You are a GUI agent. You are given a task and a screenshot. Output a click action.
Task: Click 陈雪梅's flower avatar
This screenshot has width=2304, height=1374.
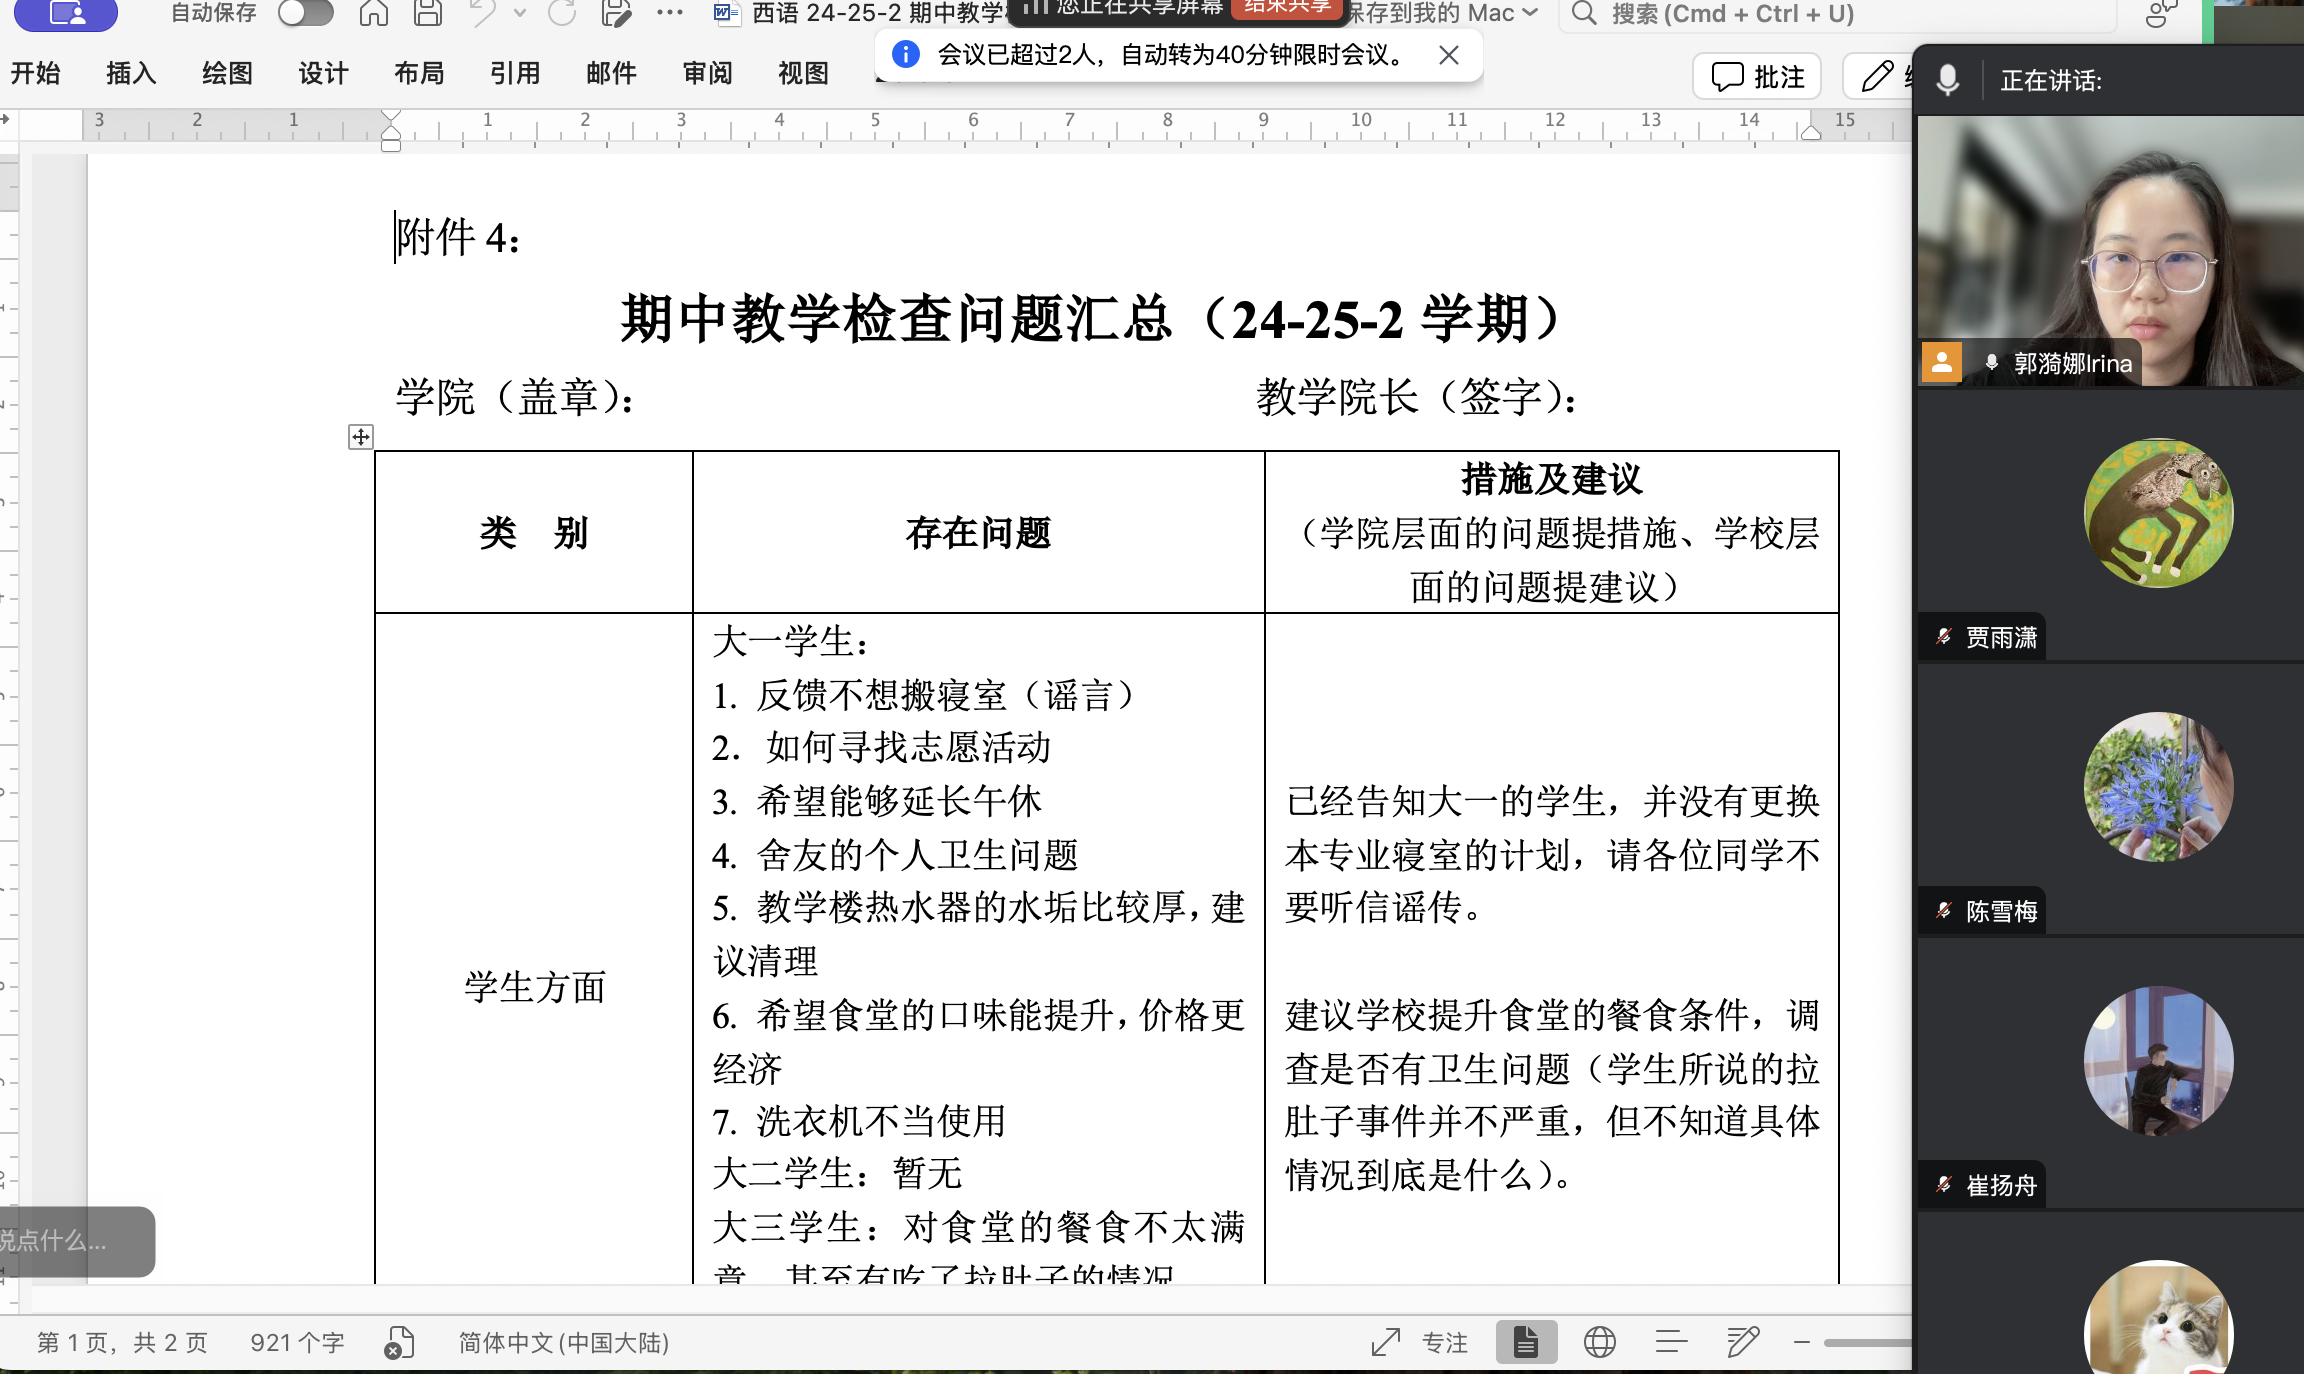(x=2158, y=787)
